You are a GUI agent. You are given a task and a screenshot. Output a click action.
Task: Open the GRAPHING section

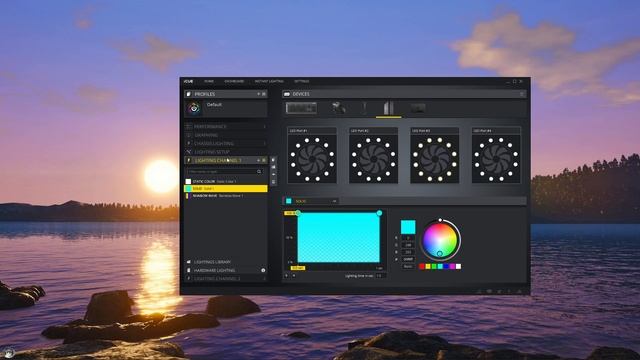point(226,135)
